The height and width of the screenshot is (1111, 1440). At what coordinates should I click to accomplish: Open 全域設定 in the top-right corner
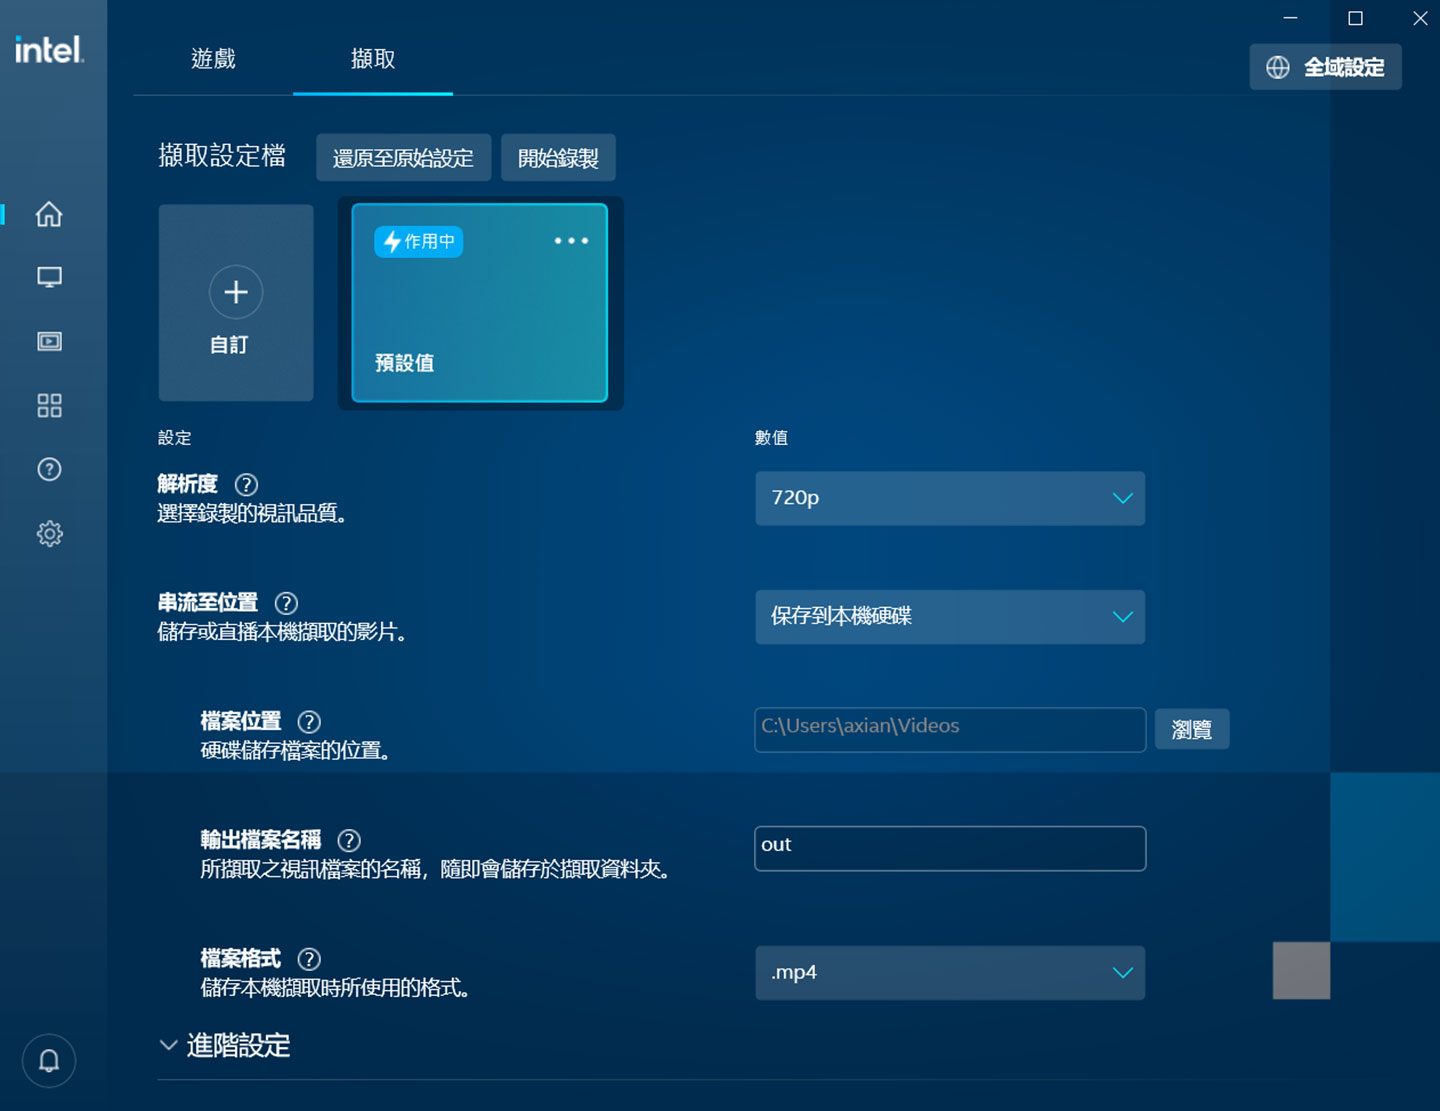[1325, 66]
